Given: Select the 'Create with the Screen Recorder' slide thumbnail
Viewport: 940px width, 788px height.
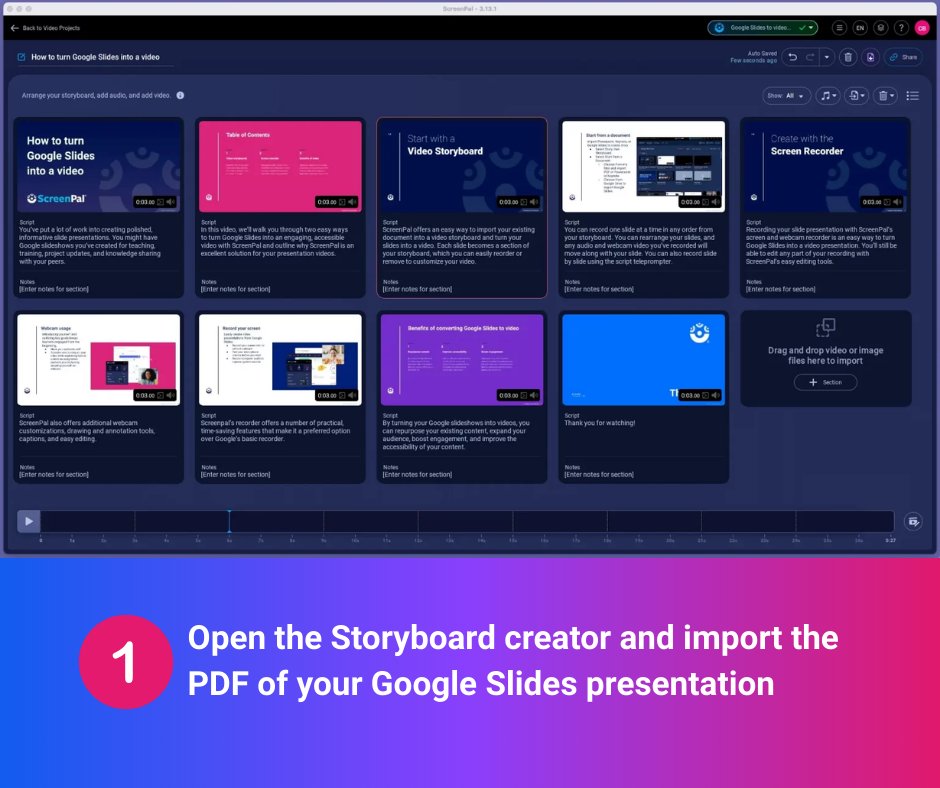Looking at the screenshot, I should [825, 166].
